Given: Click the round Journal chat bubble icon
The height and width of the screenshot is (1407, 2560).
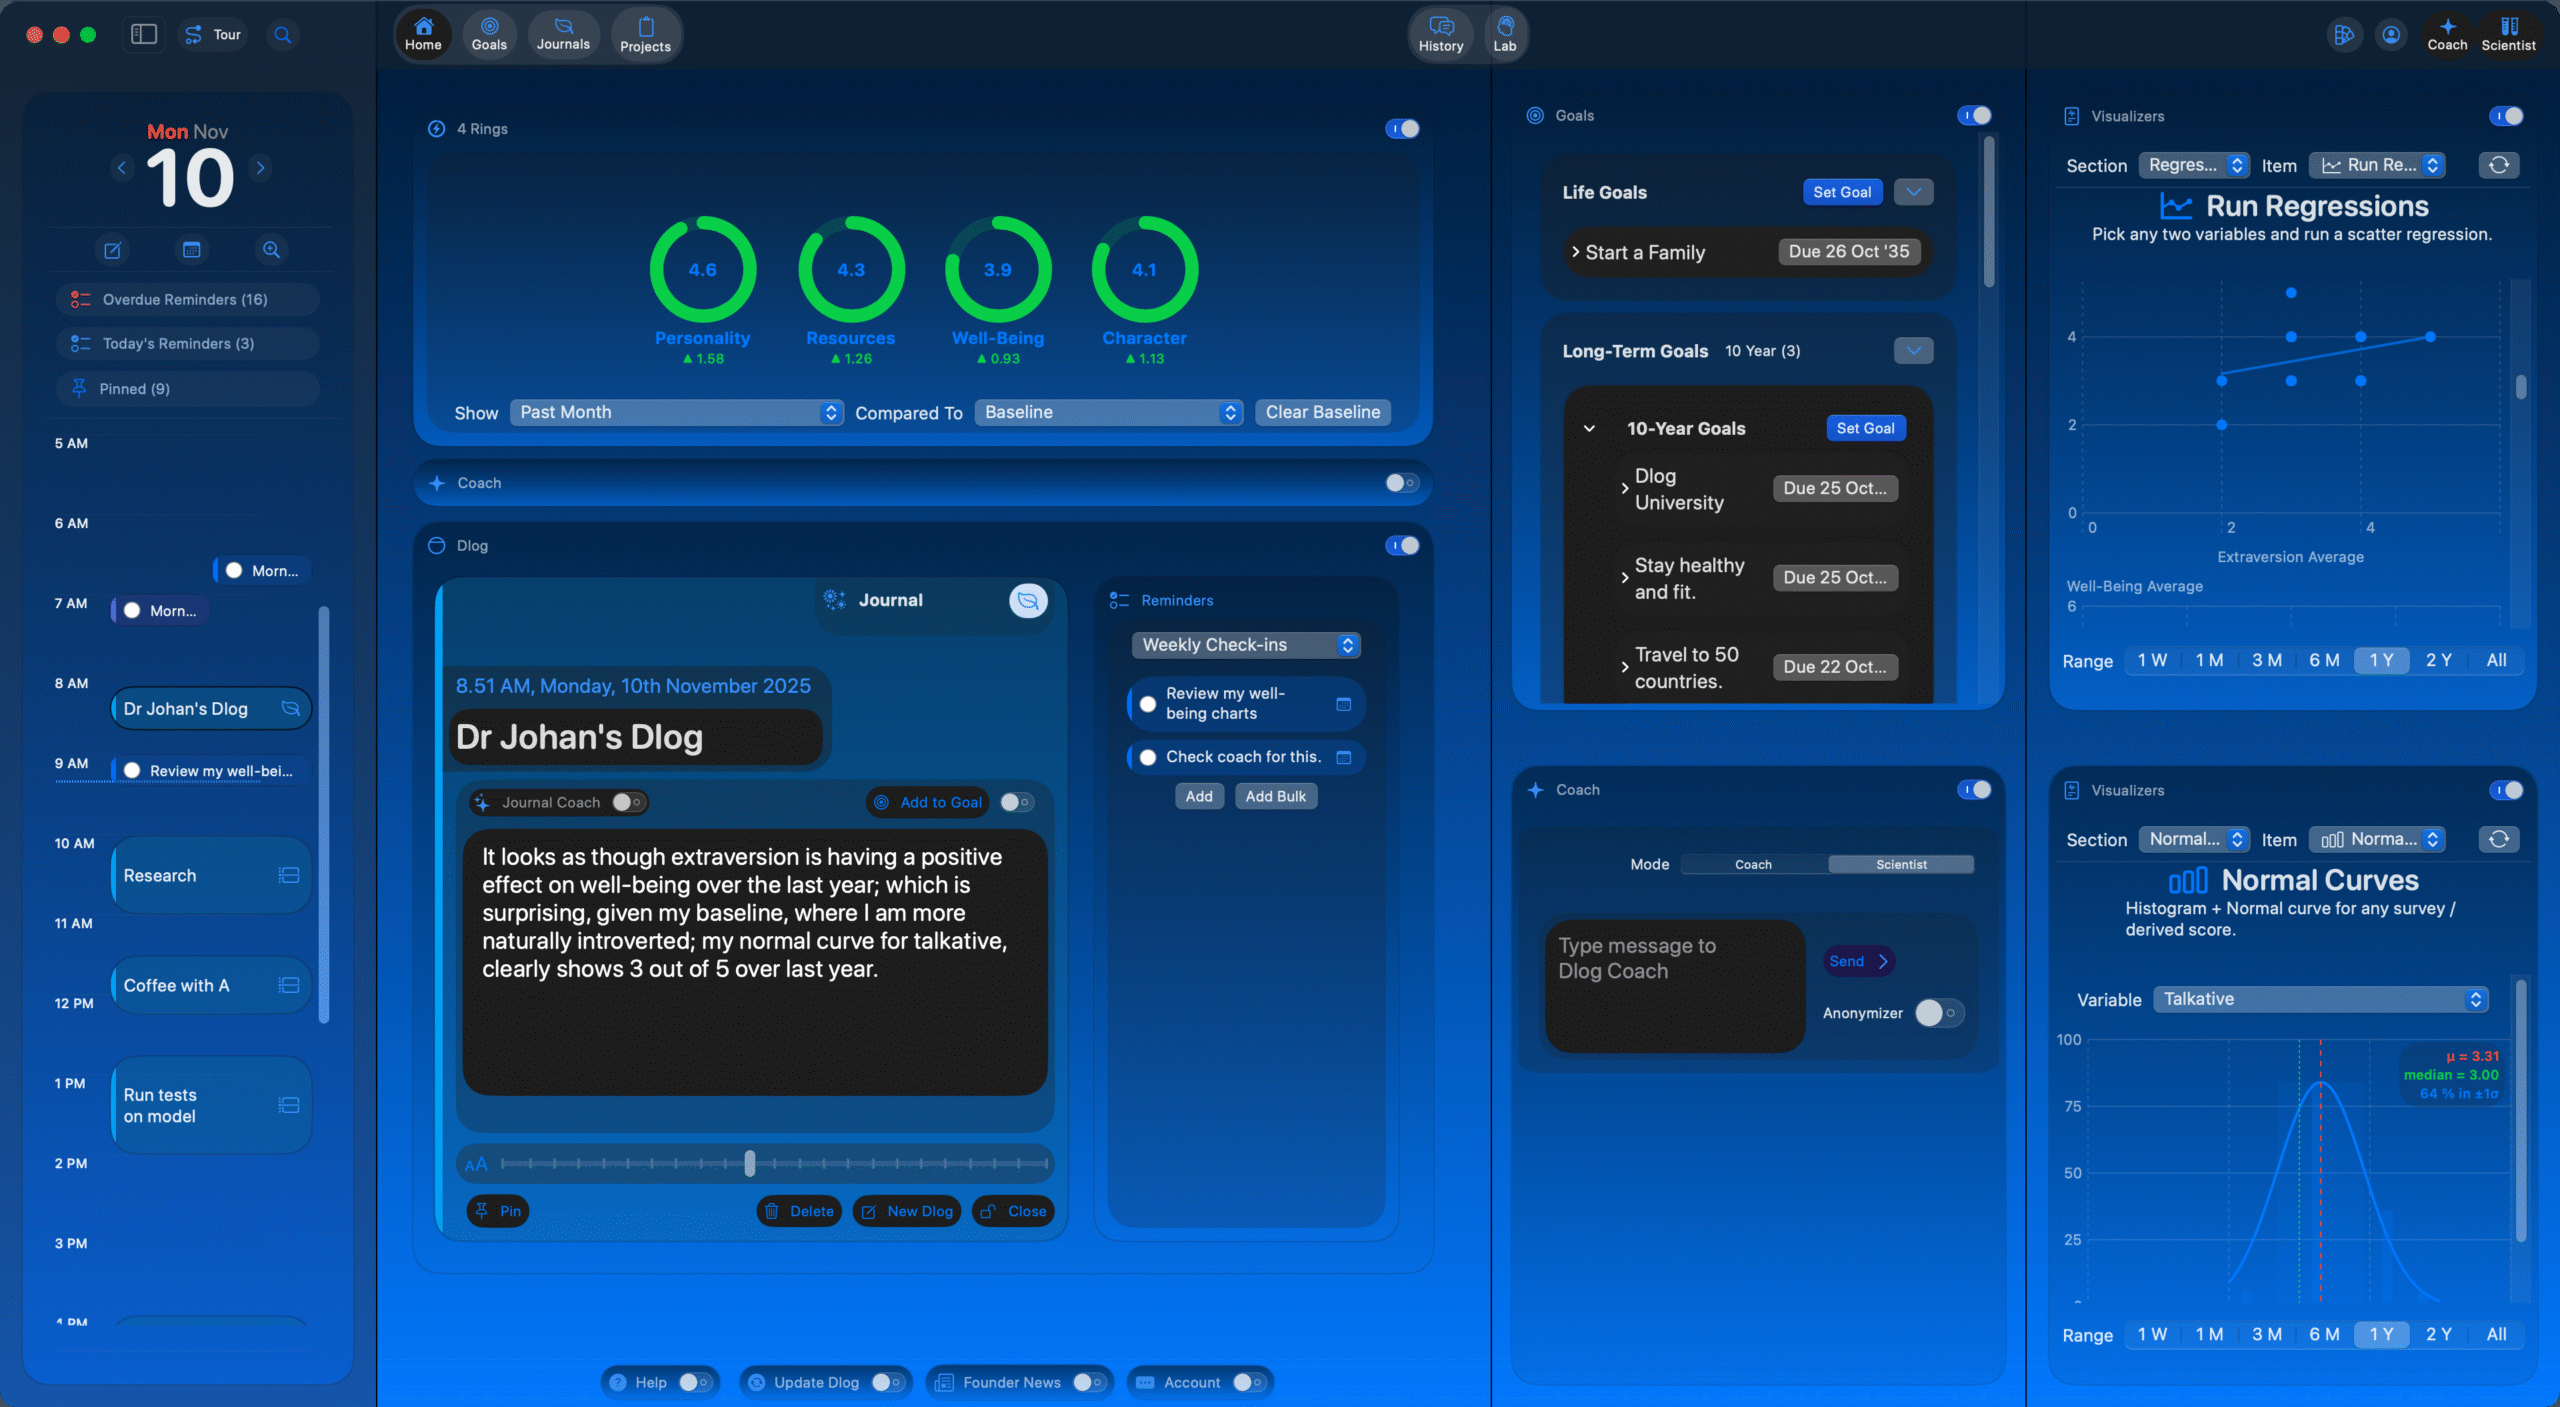Looking at the screenshot, I should click(1027, 600).
